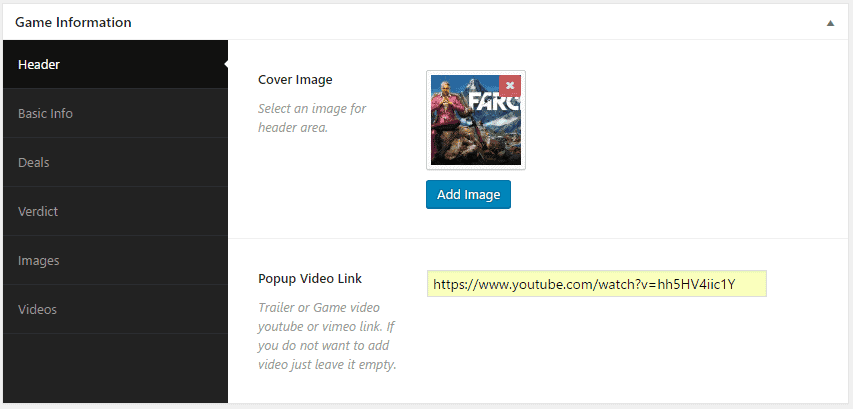Click the Cover Image field label
853x409 pixels.
pos(295,80)
